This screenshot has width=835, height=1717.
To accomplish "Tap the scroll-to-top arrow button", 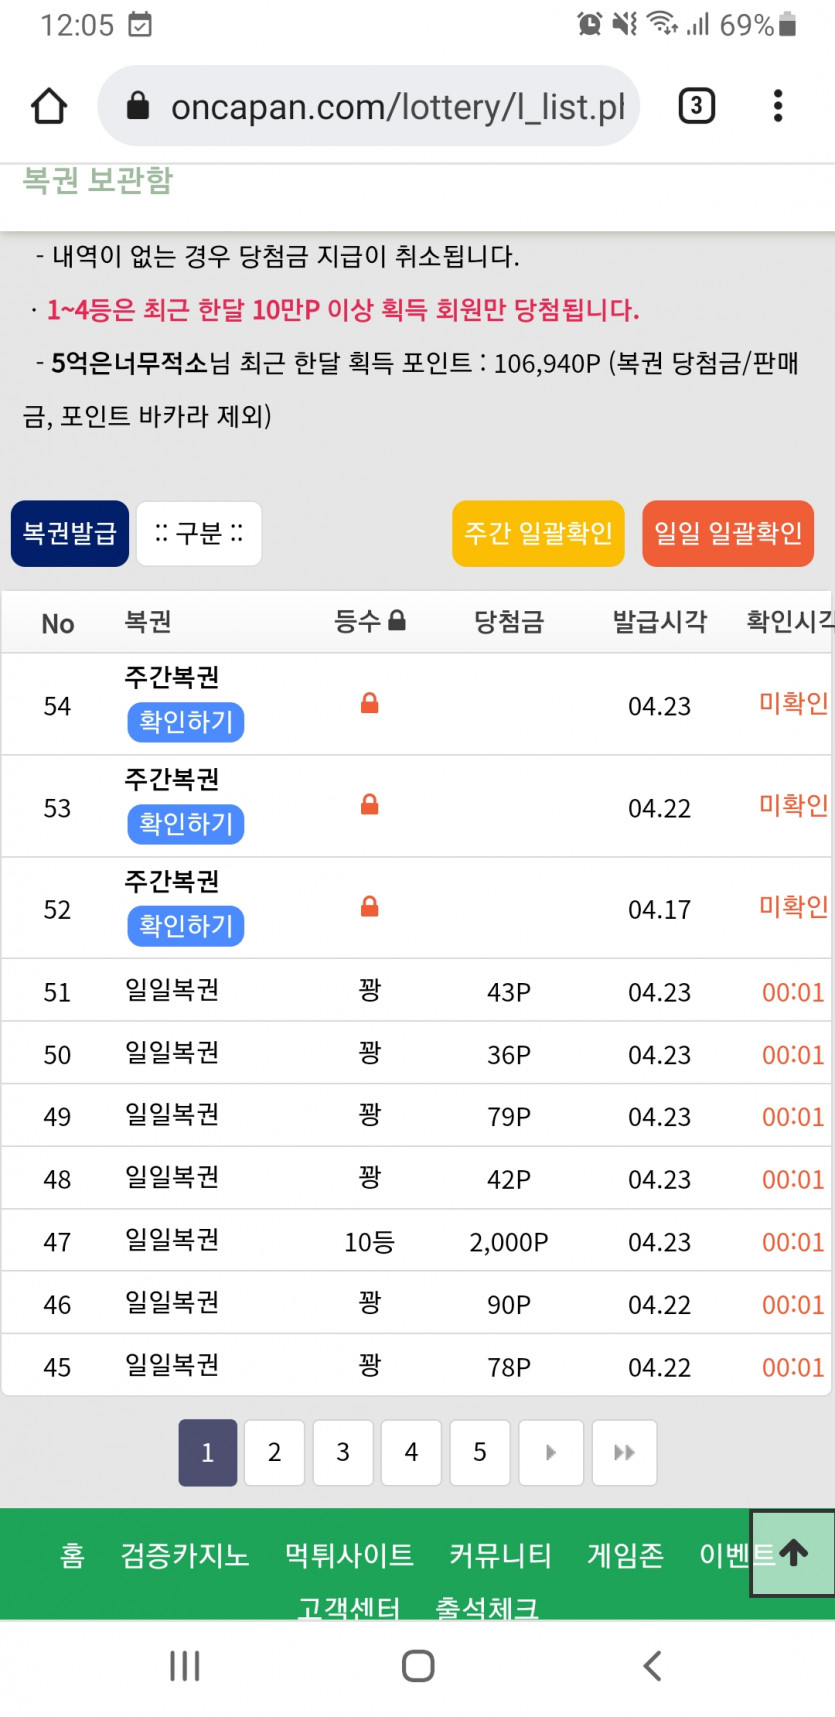I will pyautogui.click(x=793, y=1552).
